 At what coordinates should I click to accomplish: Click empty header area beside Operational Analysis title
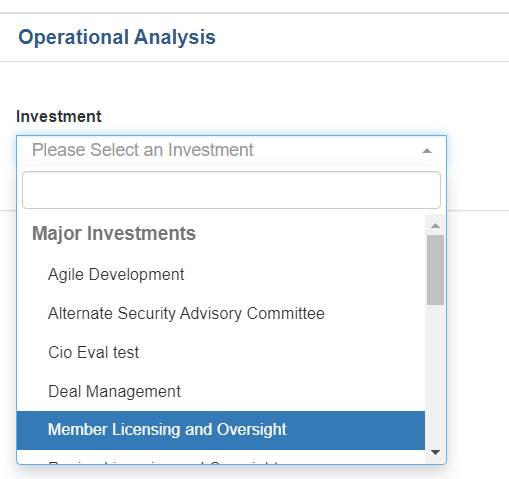click(x=360, y=37)
